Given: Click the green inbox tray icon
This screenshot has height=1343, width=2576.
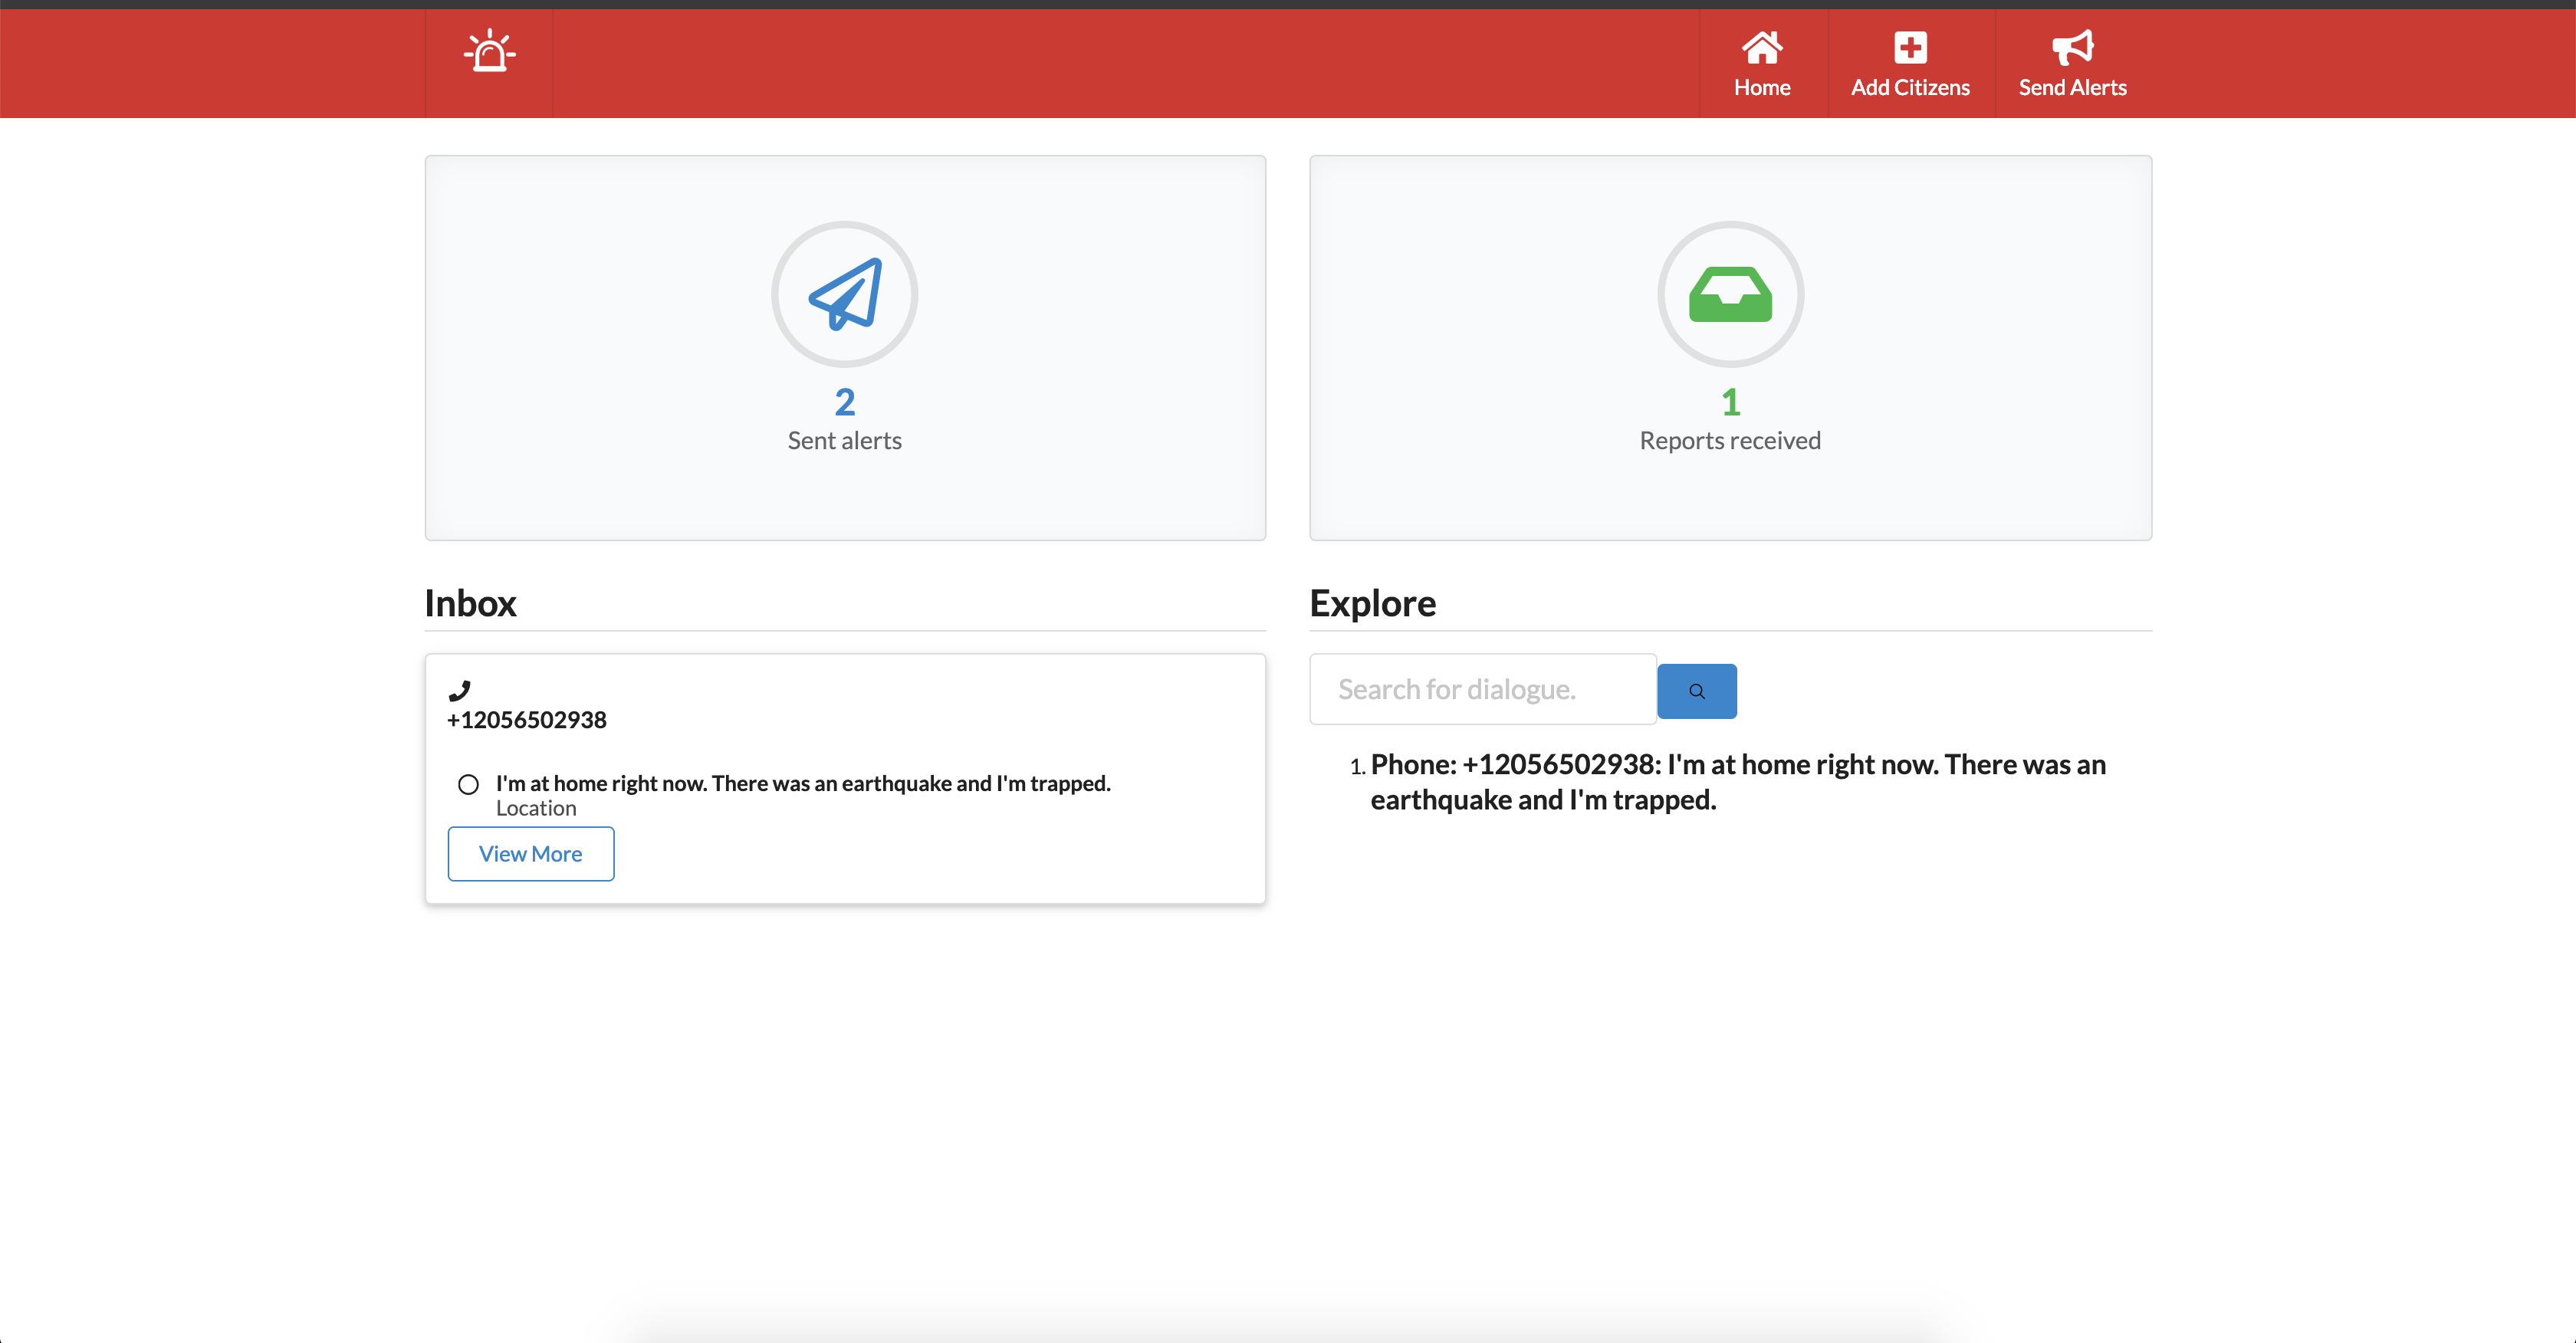Looking at the screenshot, I should click(x=1730, y=294).
